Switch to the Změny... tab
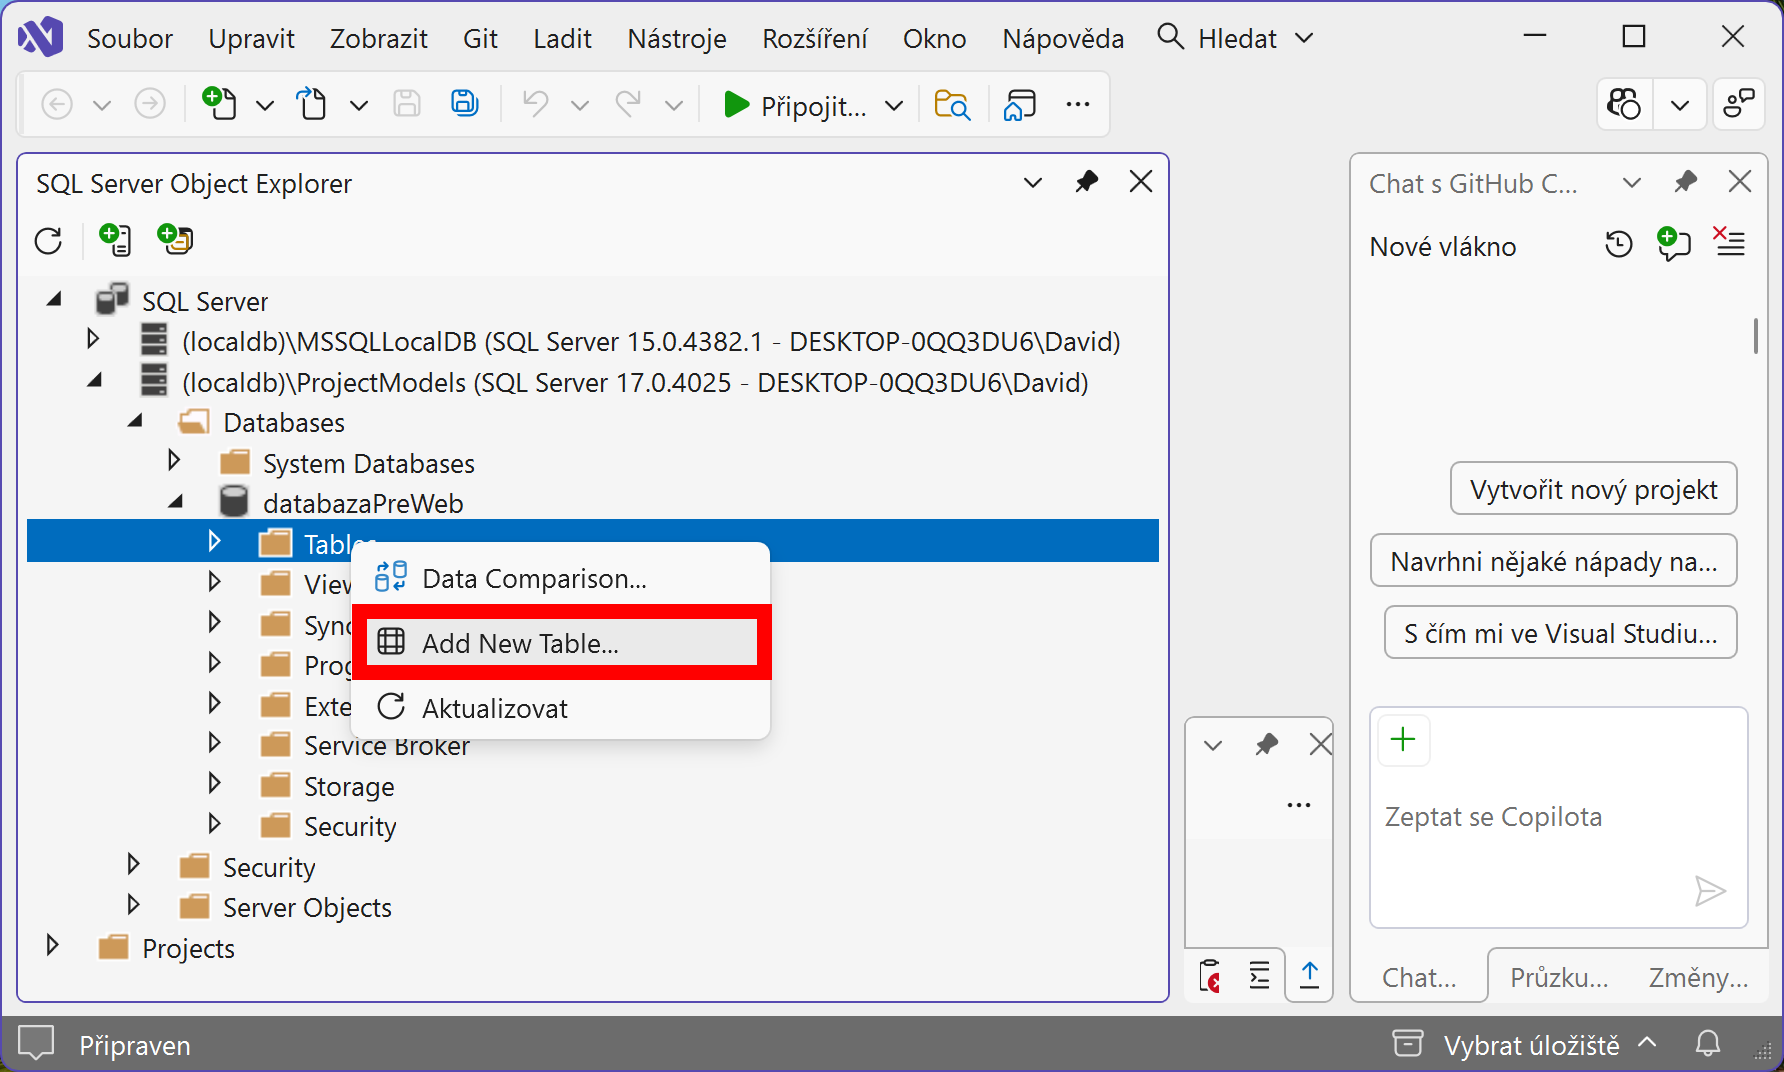The height and width of the screenshot is (1072, 1784). [1698, 977]
